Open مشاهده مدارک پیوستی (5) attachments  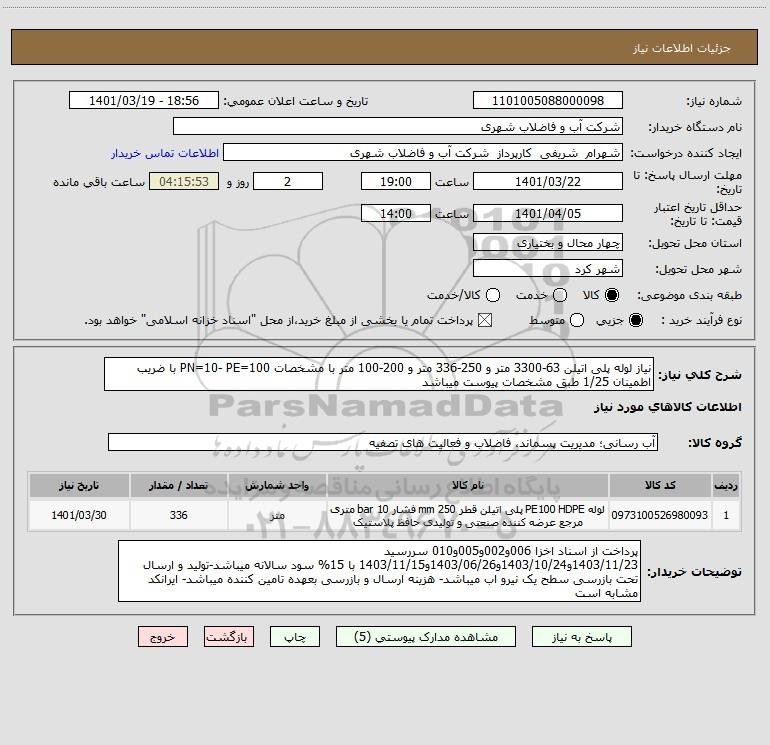pos(426,637)
